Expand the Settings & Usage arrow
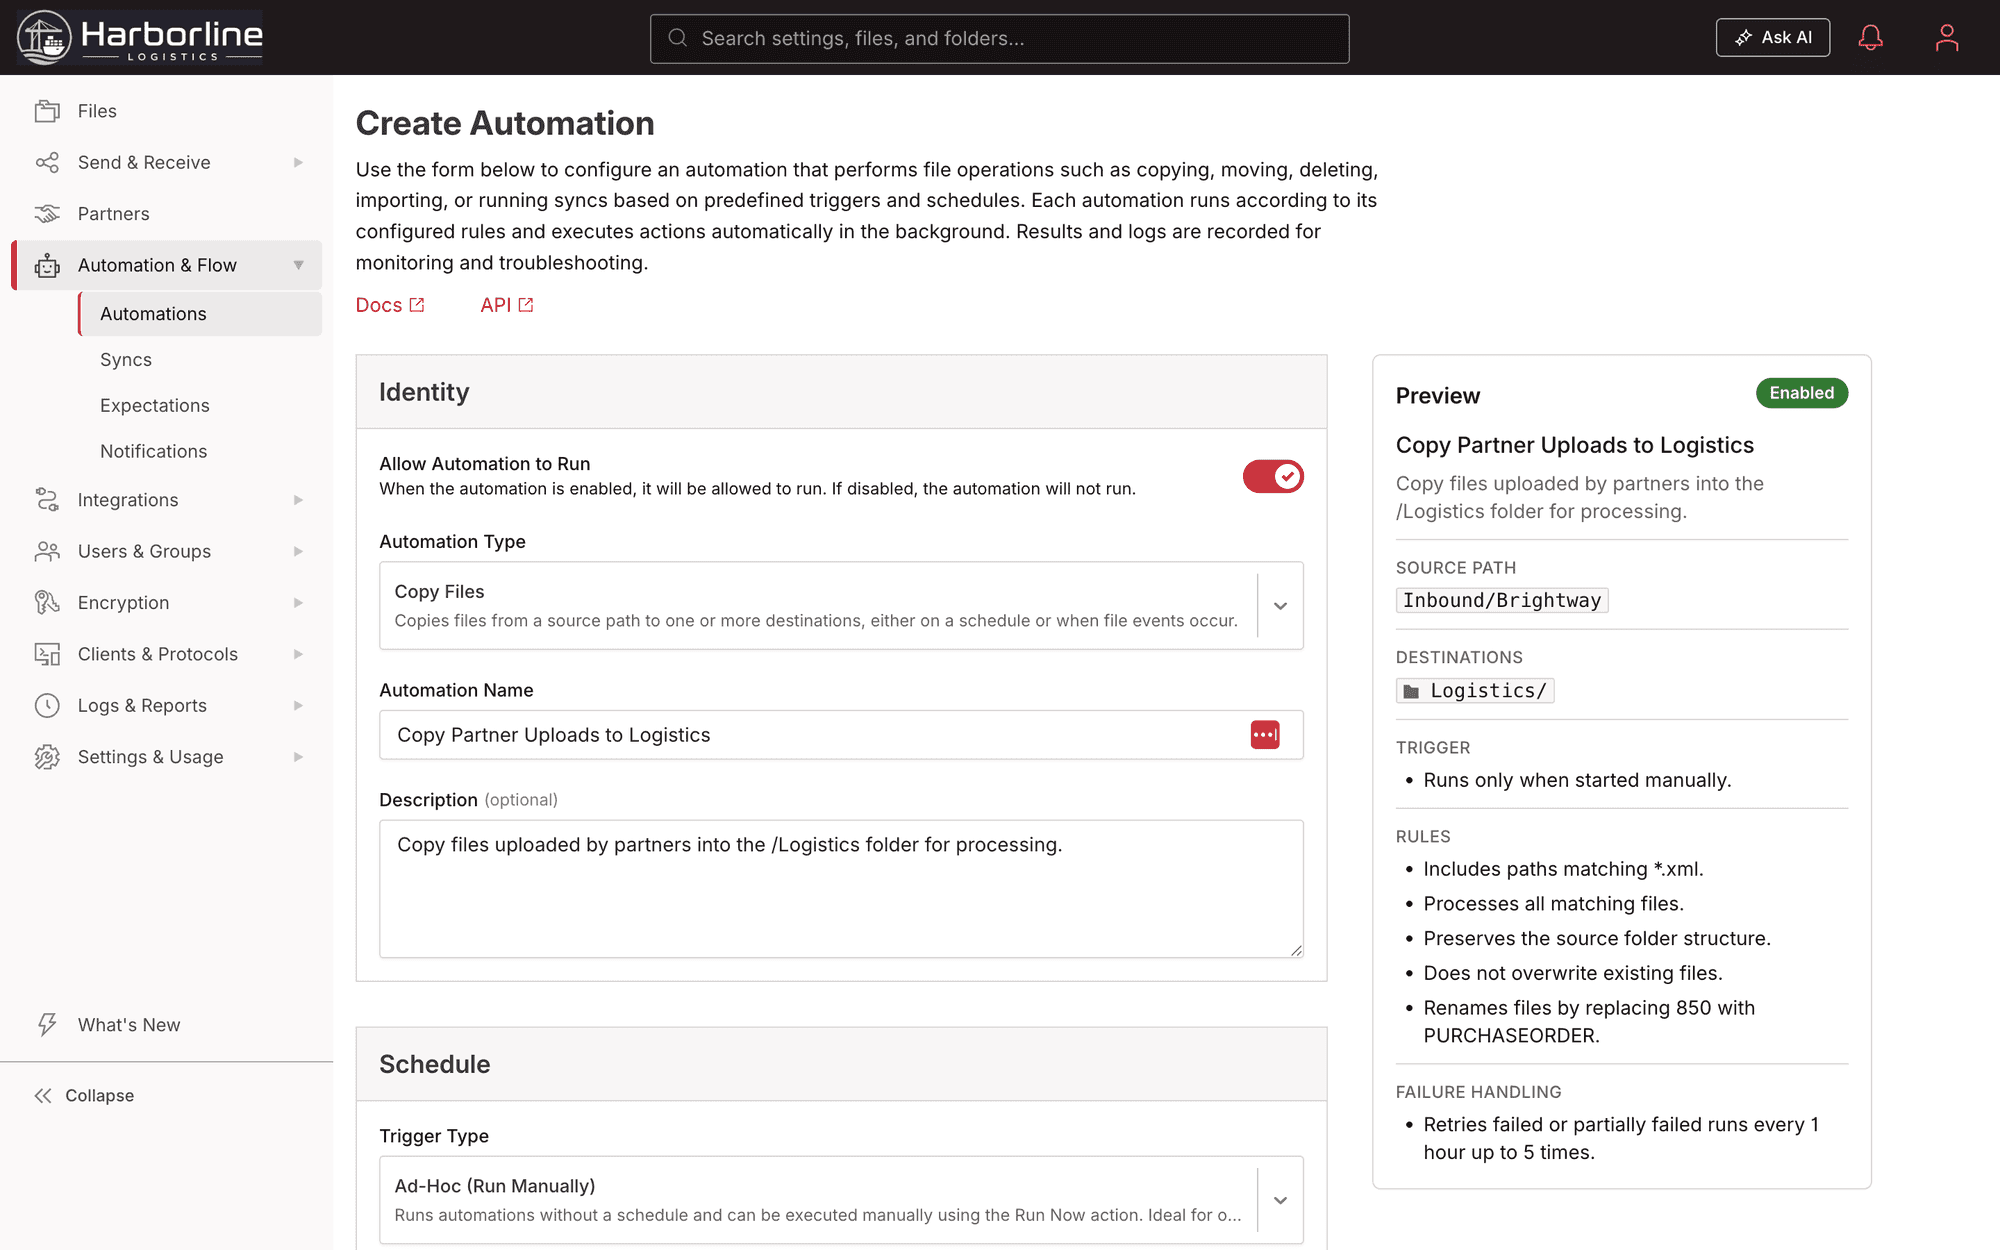The width and height of the screenshot is (2000, 1250). [298, 757]
